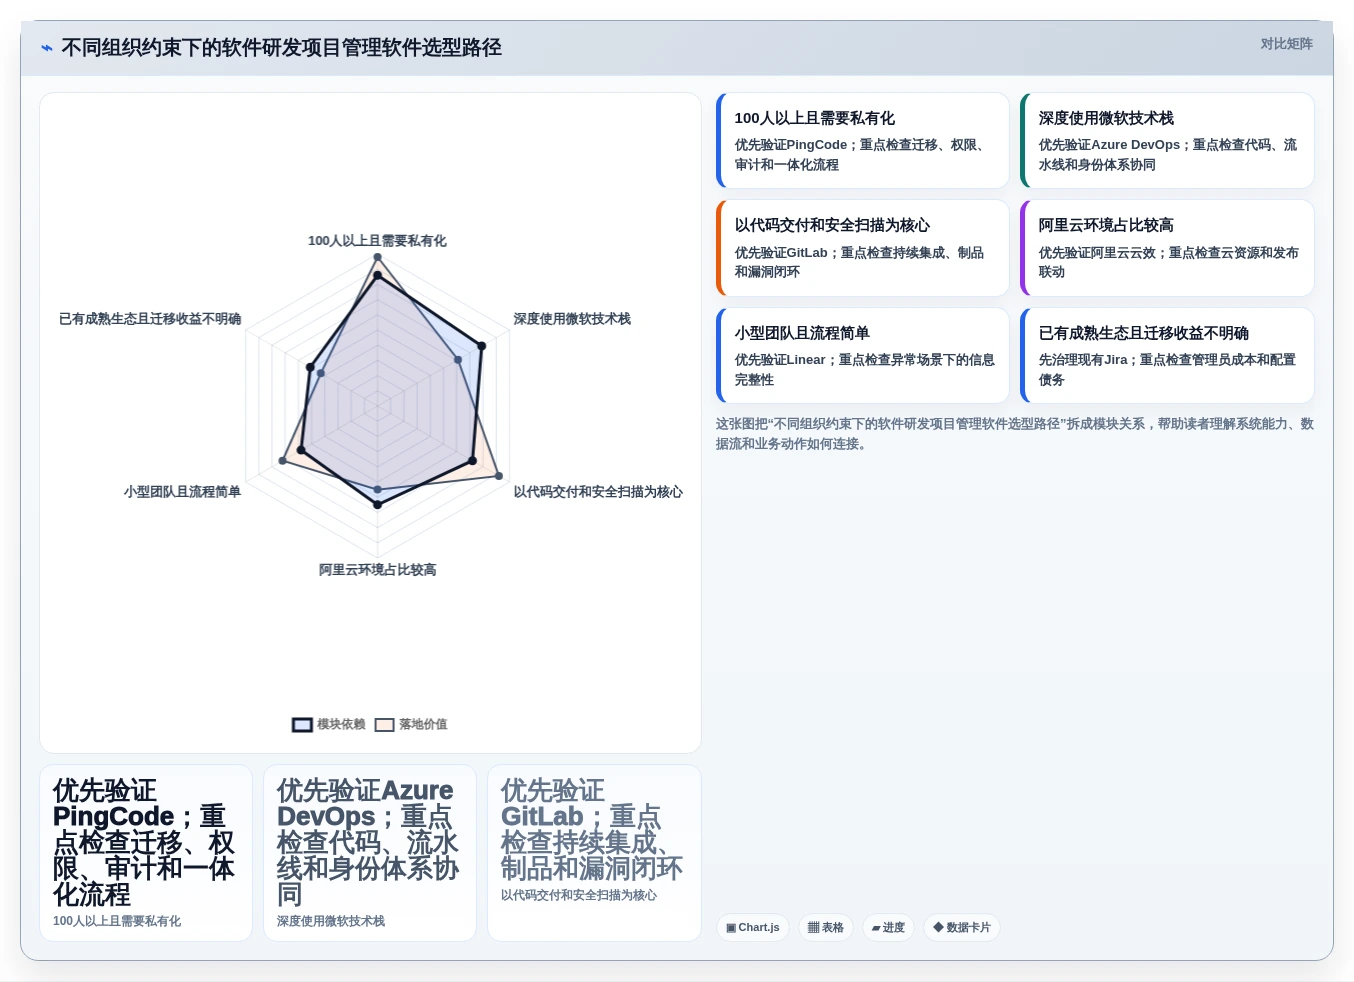The height and width of the screenshot is (982, 1354).
Task: Click the large 优先验证PingCode data card
Action: point(146,853)
